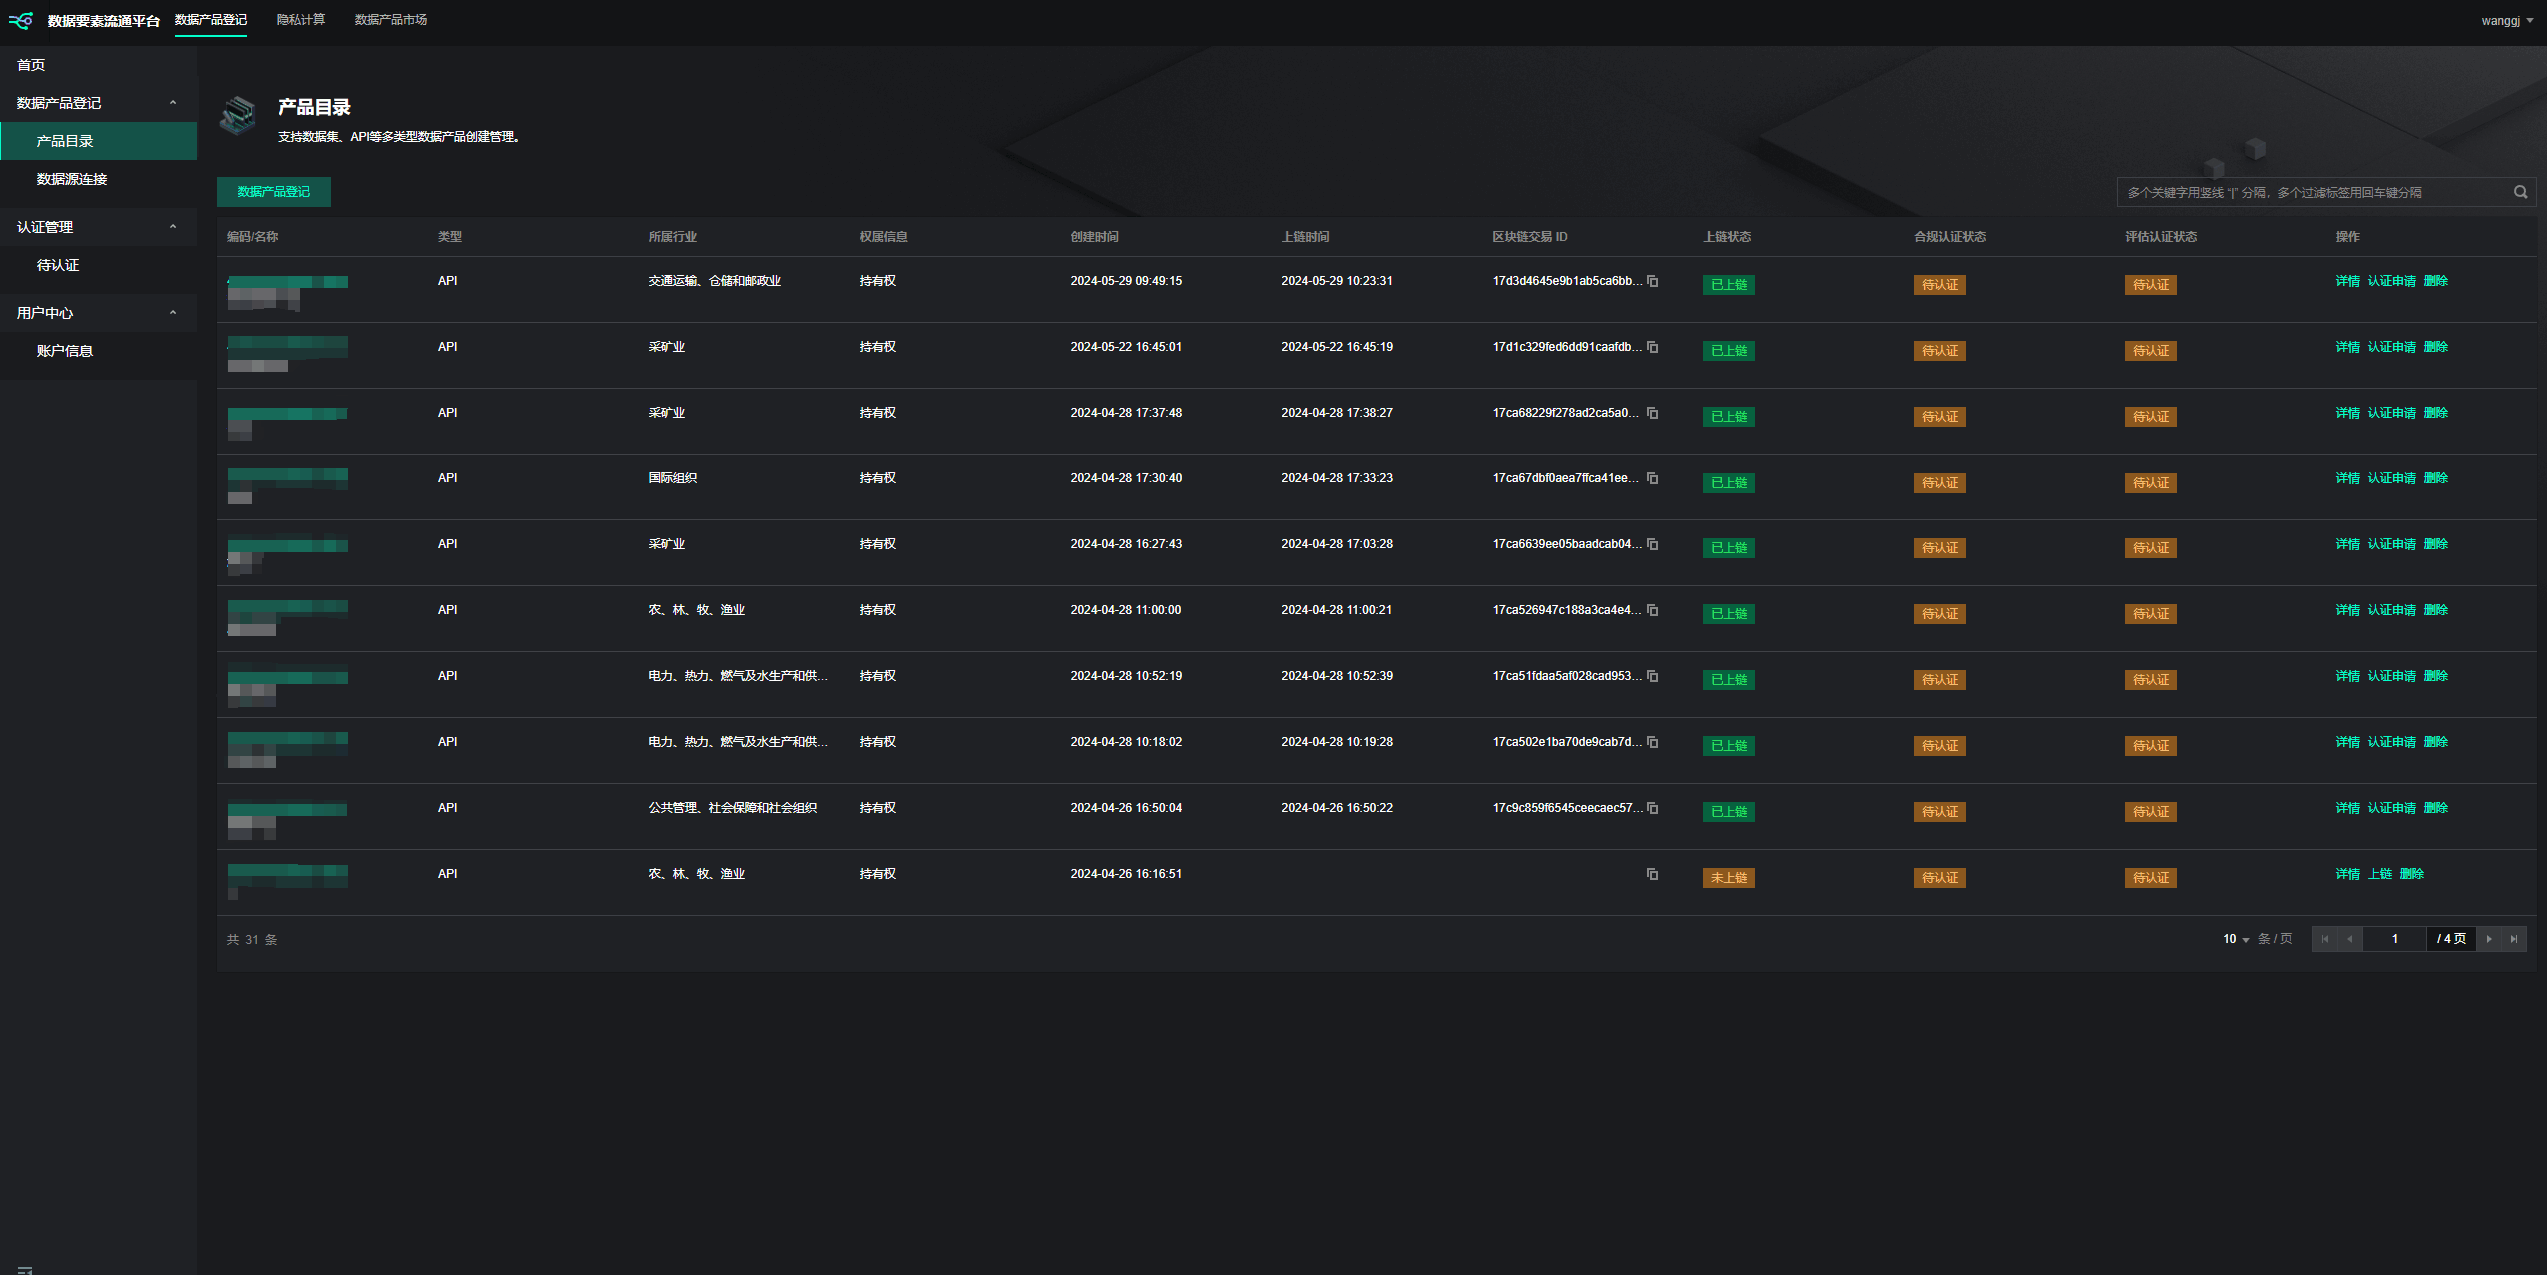2547x1275 pixels.
Task: Click the platform logo icon at top left
Action: [21, 20]
